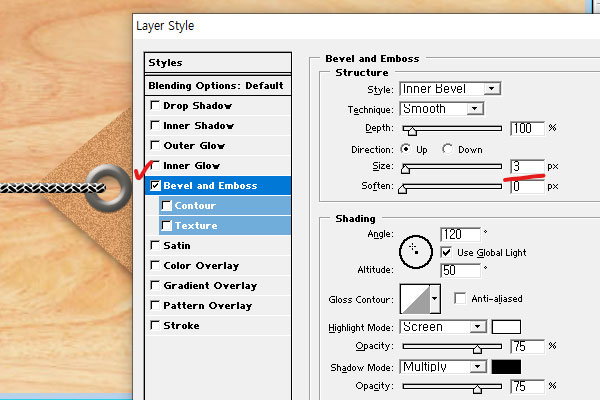
Task: Click the Soften value field
Action: [x=527, y=186]
